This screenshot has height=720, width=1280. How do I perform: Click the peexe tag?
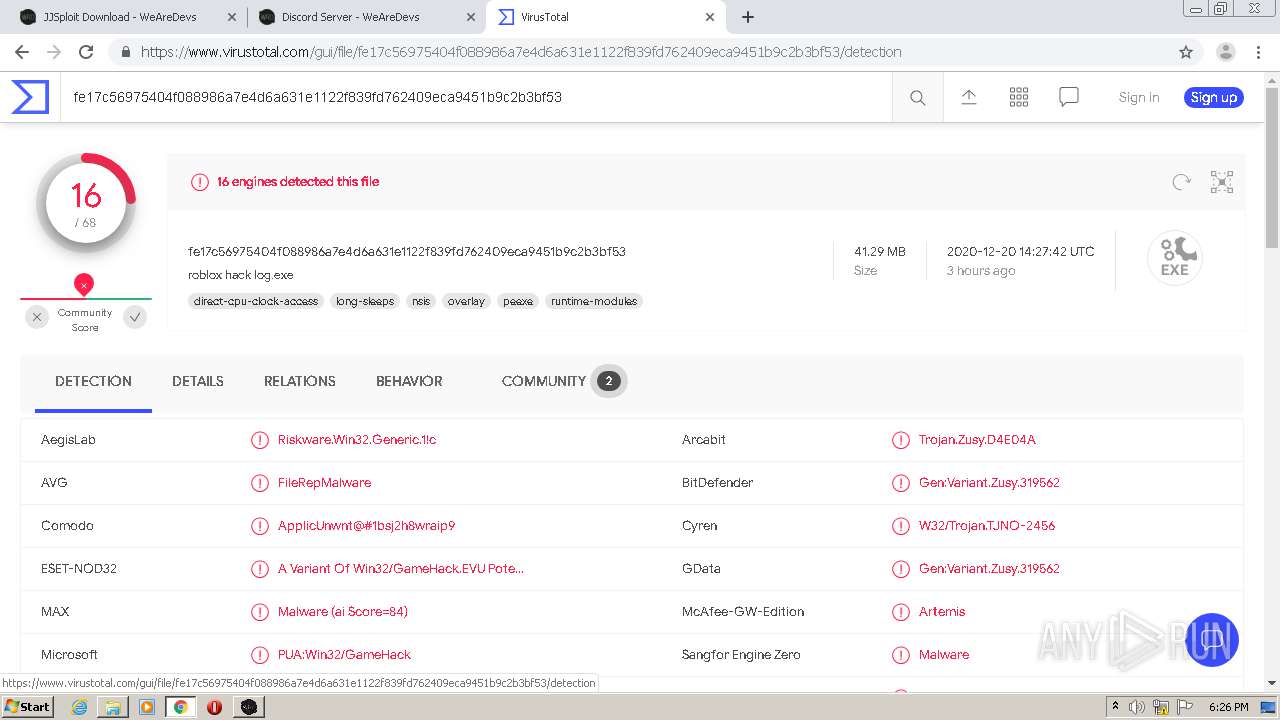point(518,301)
